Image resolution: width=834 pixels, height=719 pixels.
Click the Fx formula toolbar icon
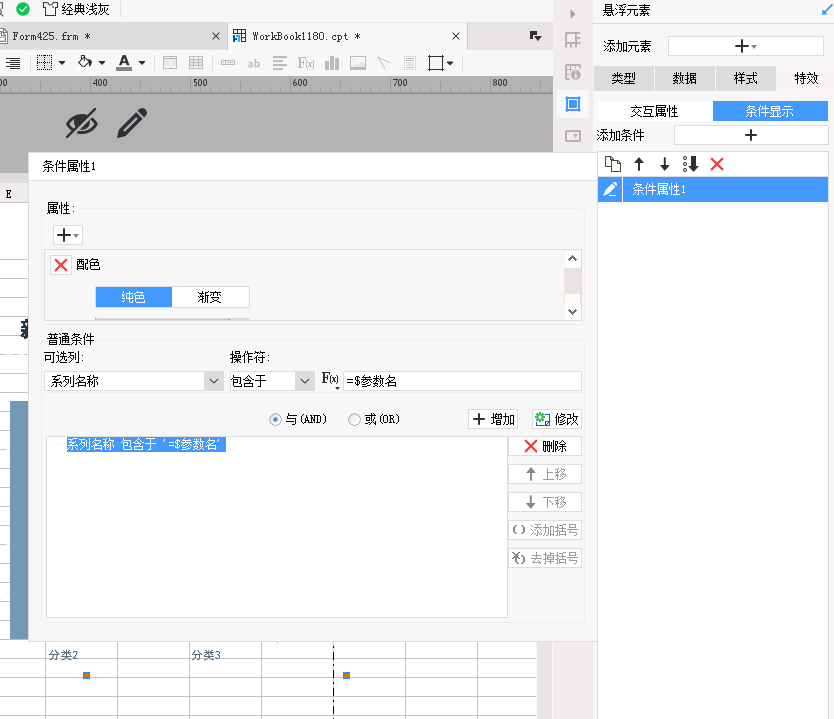coord(306,63)
